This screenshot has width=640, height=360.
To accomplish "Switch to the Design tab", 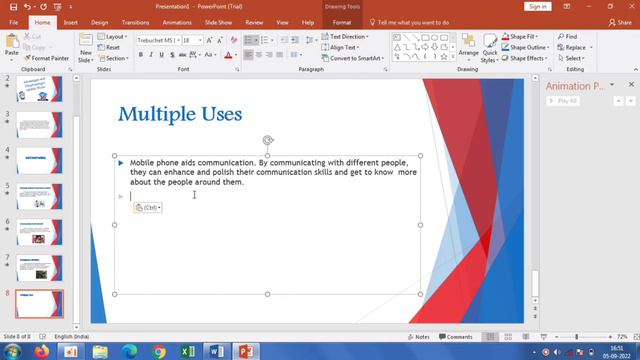I will pos(100,22).
